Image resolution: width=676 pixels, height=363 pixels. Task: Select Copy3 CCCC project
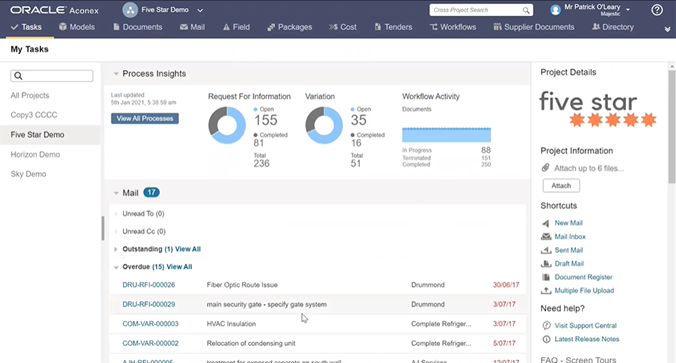[x=34, y=115]
